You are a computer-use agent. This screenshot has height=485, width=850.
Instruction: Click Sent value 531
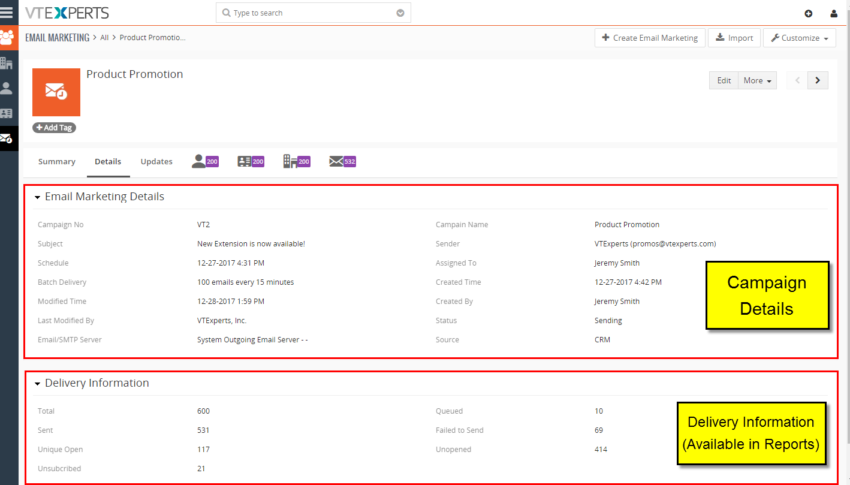point(203,430)
